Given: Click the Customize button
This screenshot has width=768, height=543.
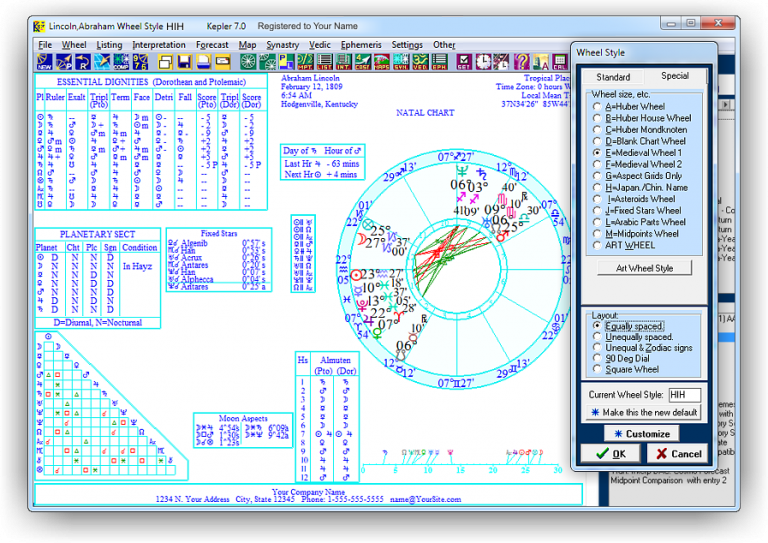Looking at the screenshot, I should point(641,433).
